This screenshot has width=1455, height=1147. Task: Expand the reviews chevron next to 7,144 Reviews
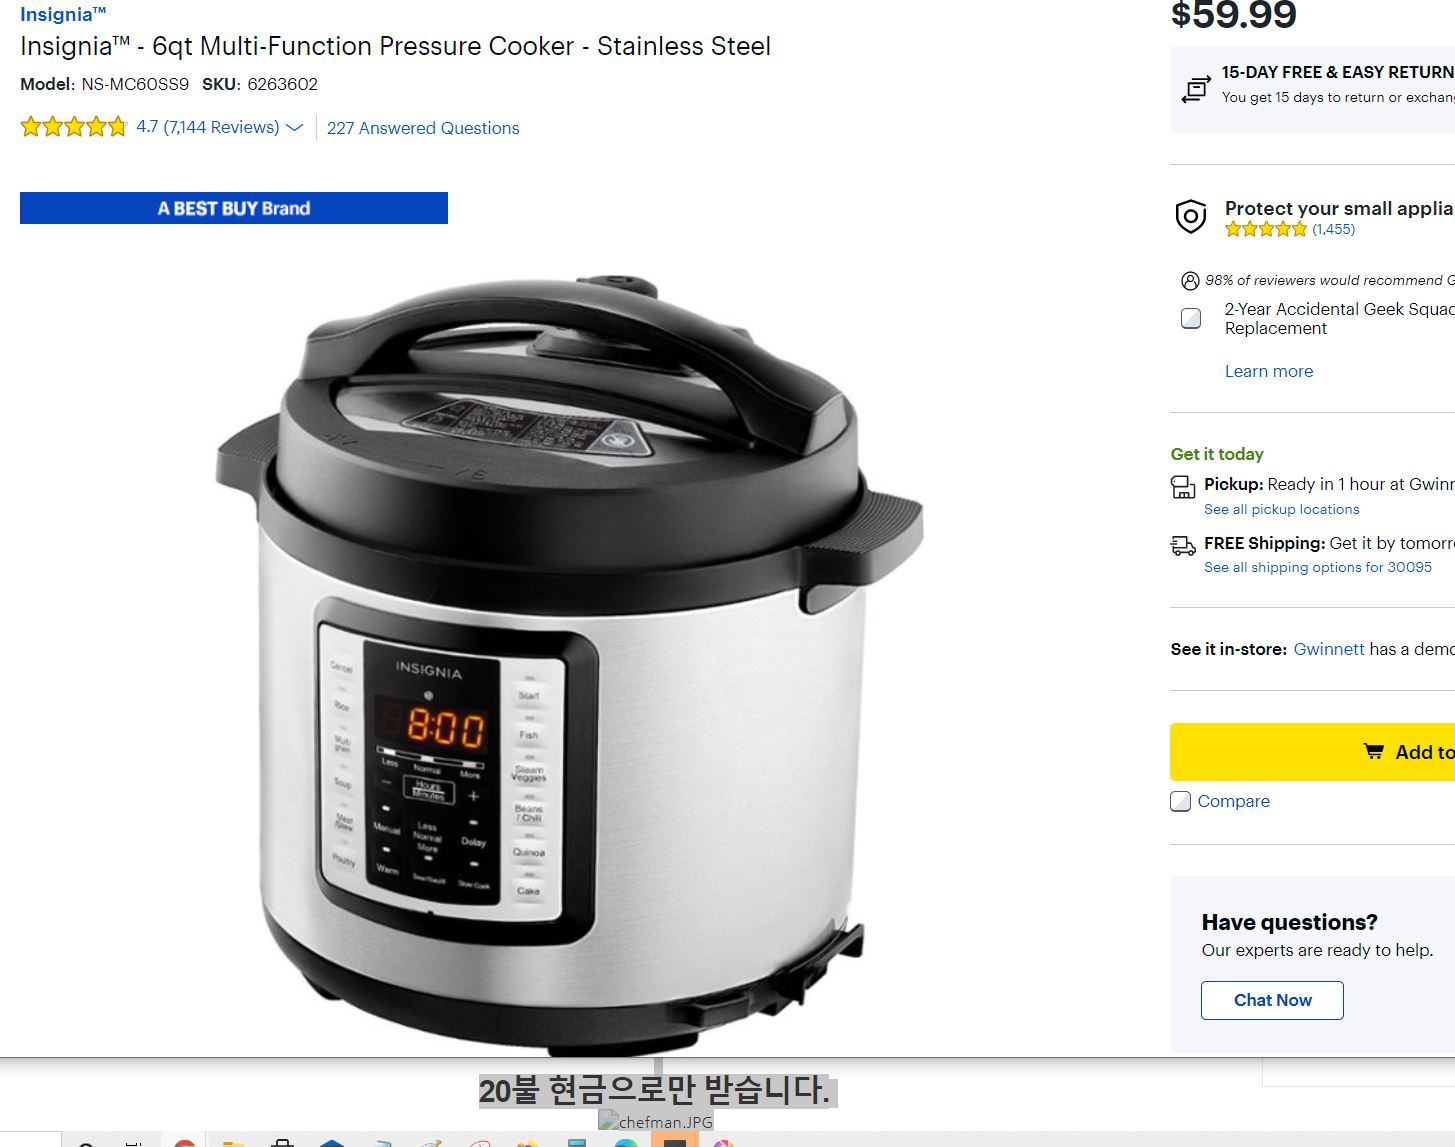click(294, 128)
